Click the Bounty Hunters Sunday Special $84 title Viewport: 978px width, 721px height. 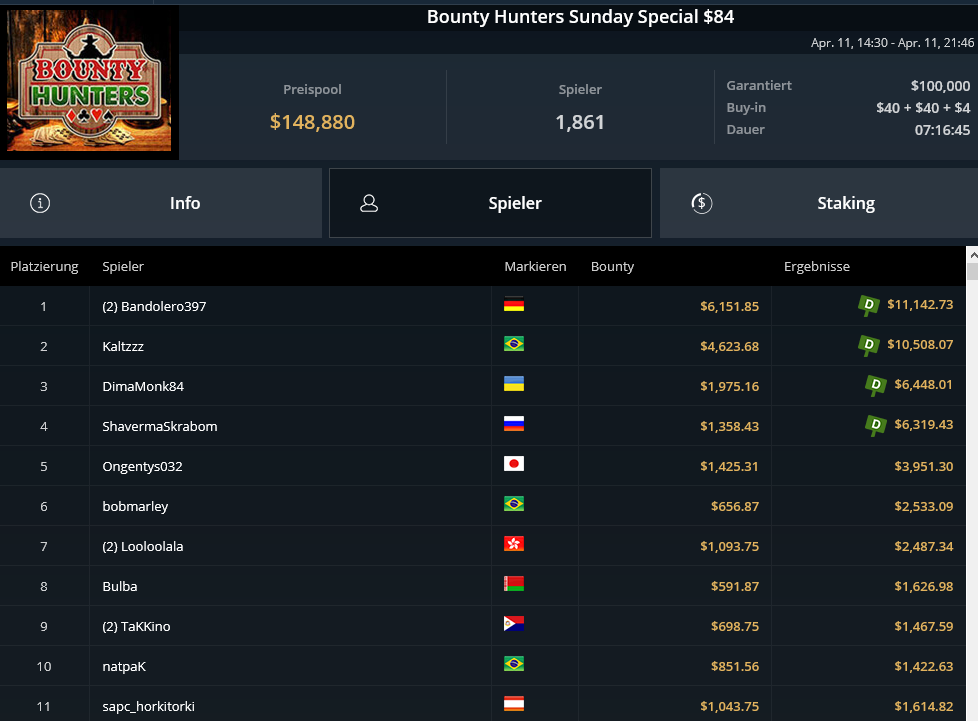click(580, 16)
